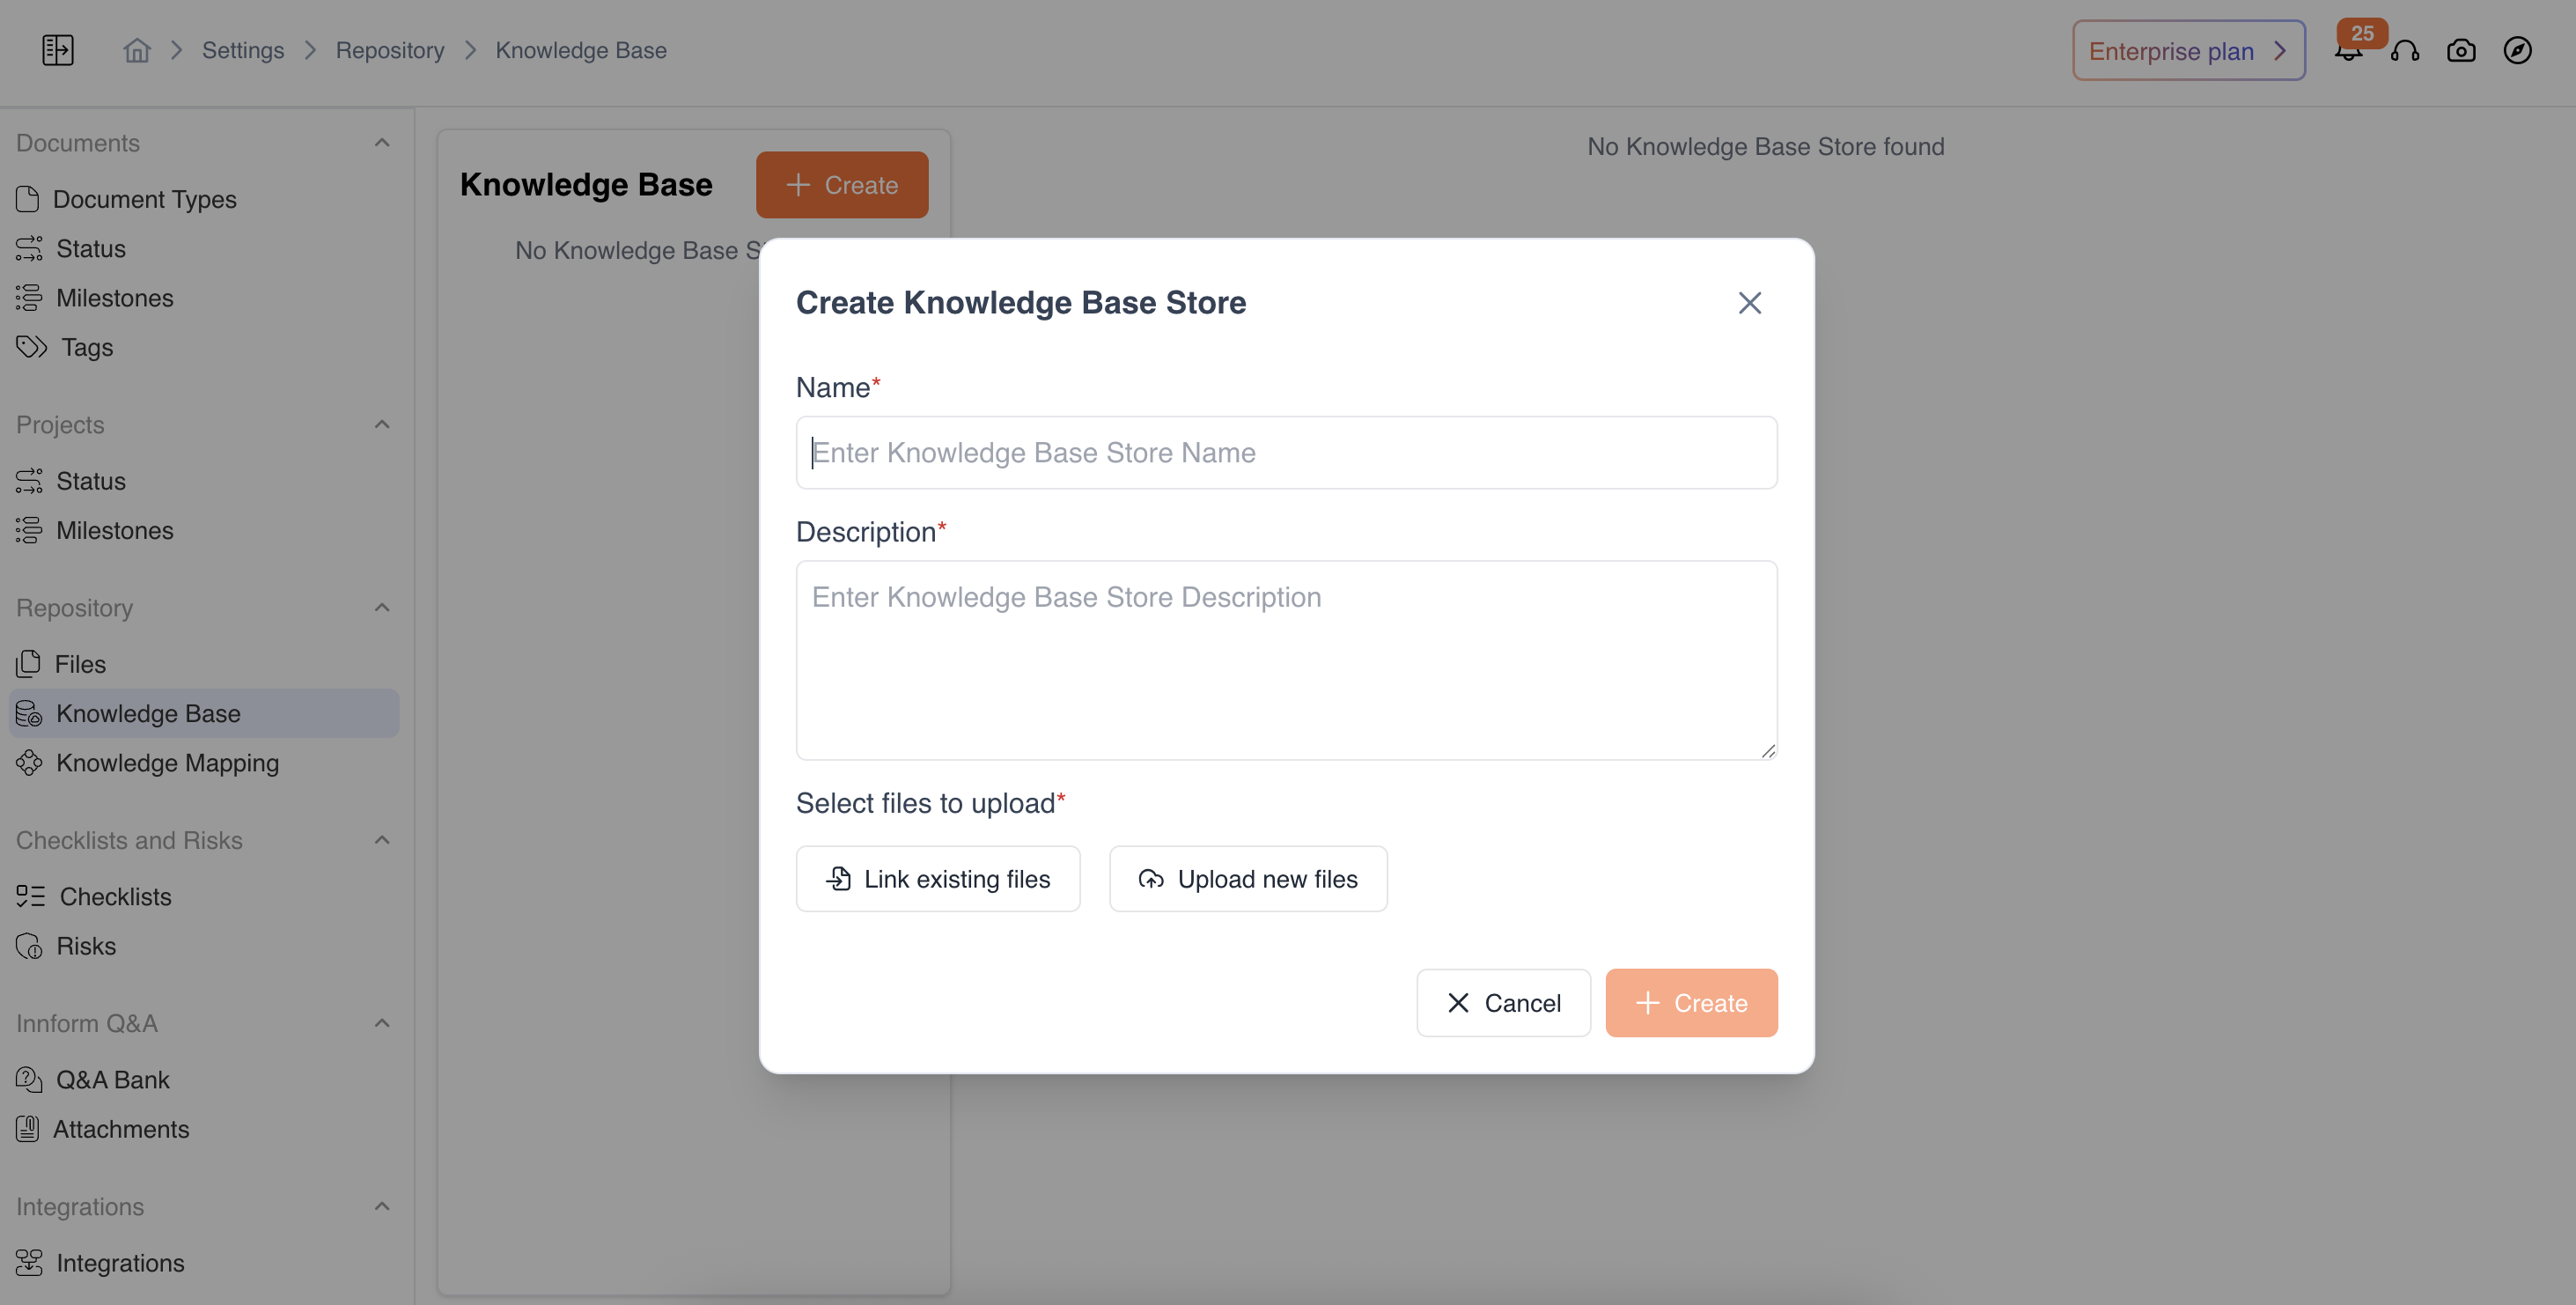Screen dimensions: 2576x1305
Task: Open Document Types in sidebar
Action: 144,199
